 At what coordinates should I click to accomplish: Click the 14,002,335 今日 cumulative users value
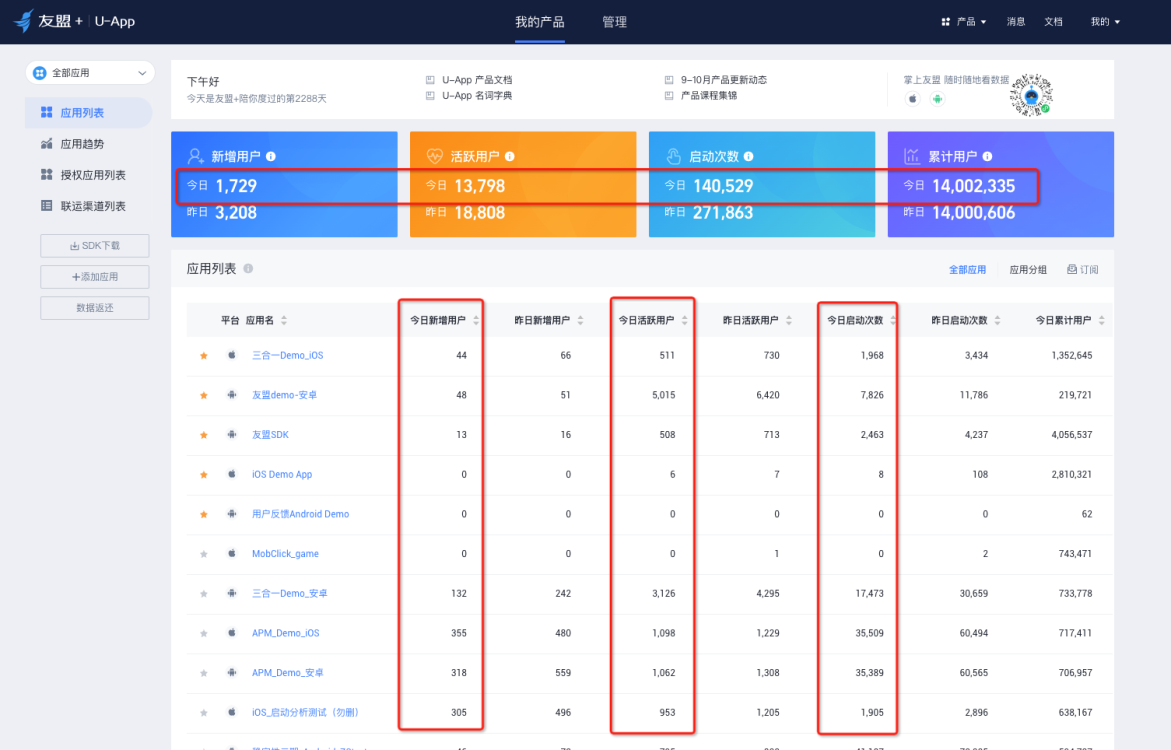click(974, 186)
